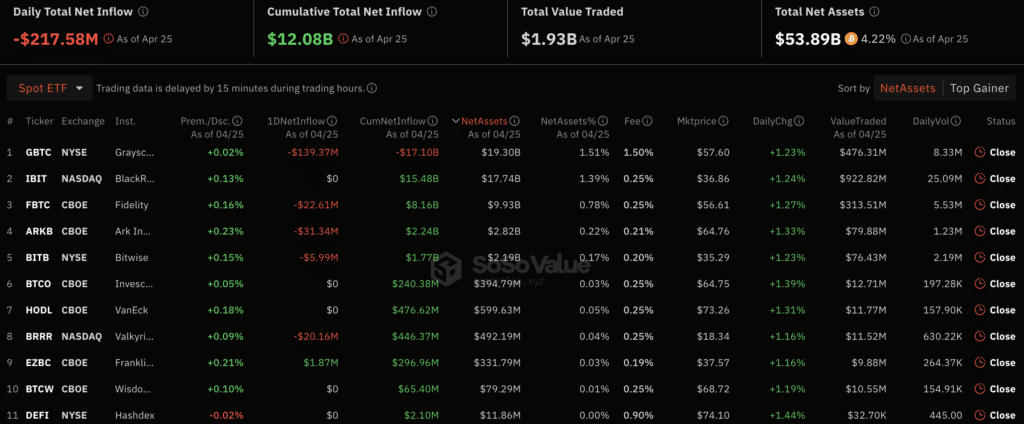Screen dimensions: 1024x424
Task: Click CumNetInflow column info icon
Action: pyautogui.click(x=433, y=121)
